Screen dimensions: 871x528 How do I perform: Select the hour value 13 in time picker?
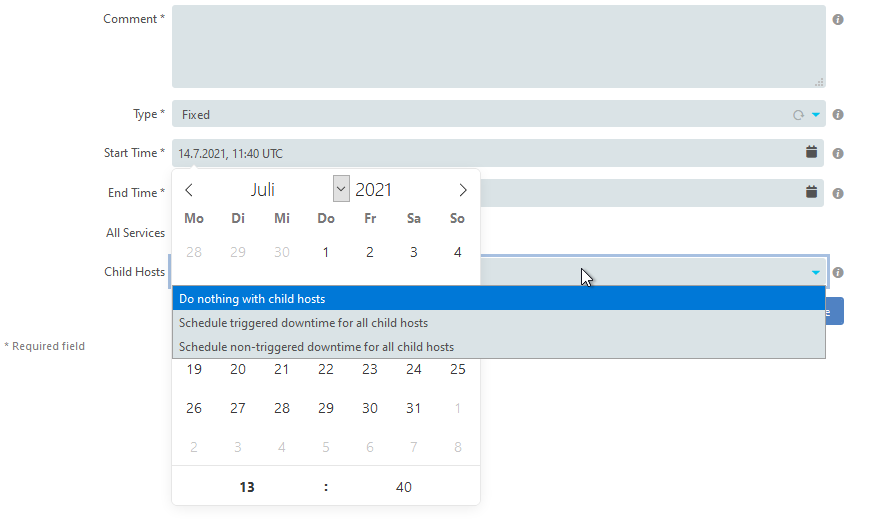(247, 487)
